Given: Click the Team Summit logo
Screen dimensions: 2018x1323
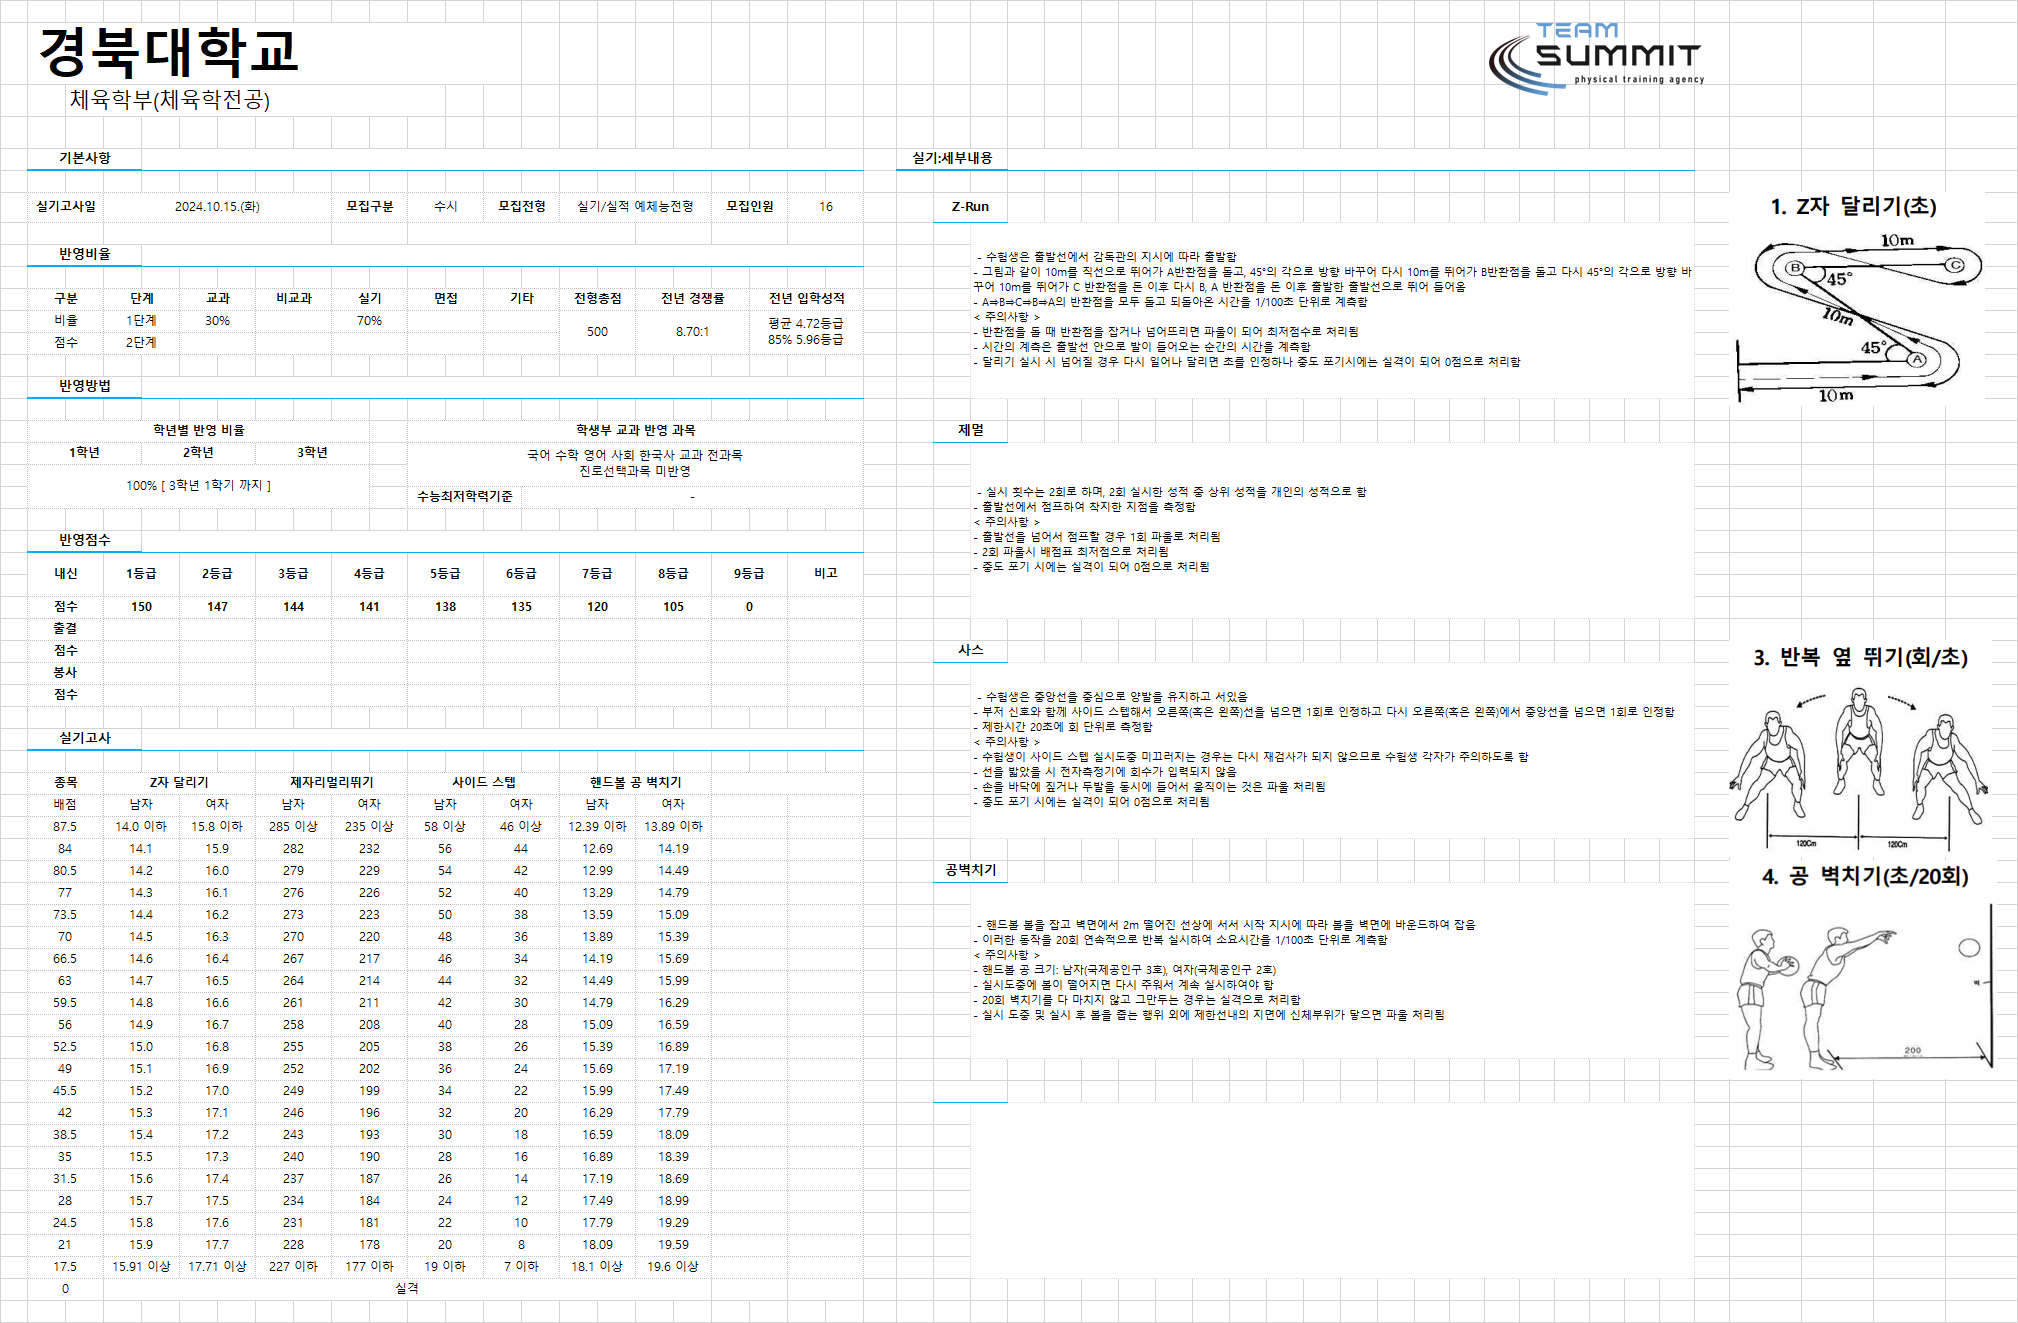Looking at the screenshot, I should click(1596, 58).
